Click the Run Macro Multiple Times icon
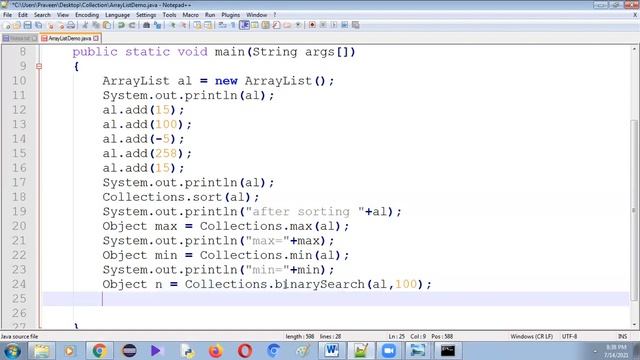The height and width of the screenshot is (360, 640). tap(344, 25)
